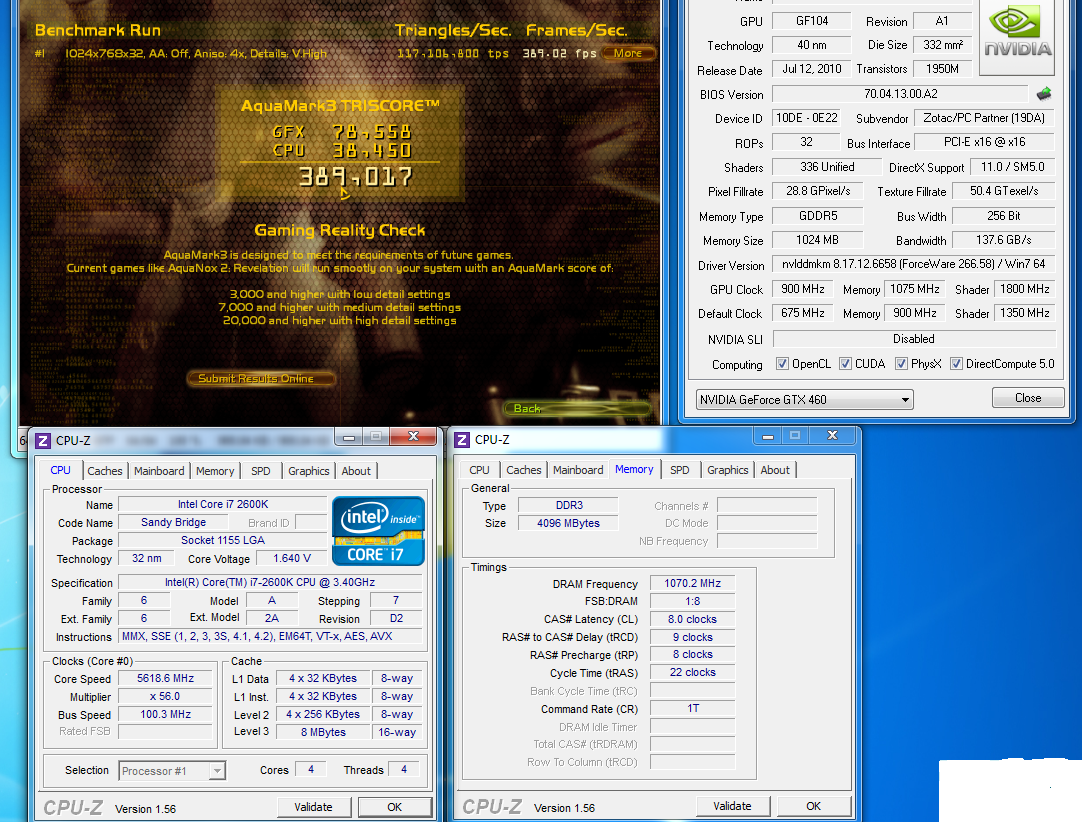Screen dimensions: 1082x822
Task: Click the DRAM Frequency 1070.2 MHz value
Action: point(693,584)
